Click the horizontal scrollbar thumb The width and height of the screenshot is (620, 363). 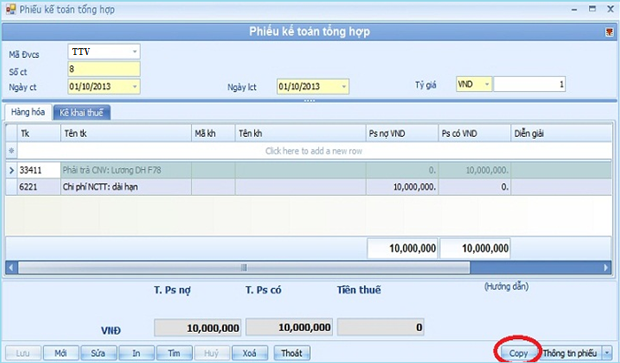pyautogui.click(x=244, y=268)
